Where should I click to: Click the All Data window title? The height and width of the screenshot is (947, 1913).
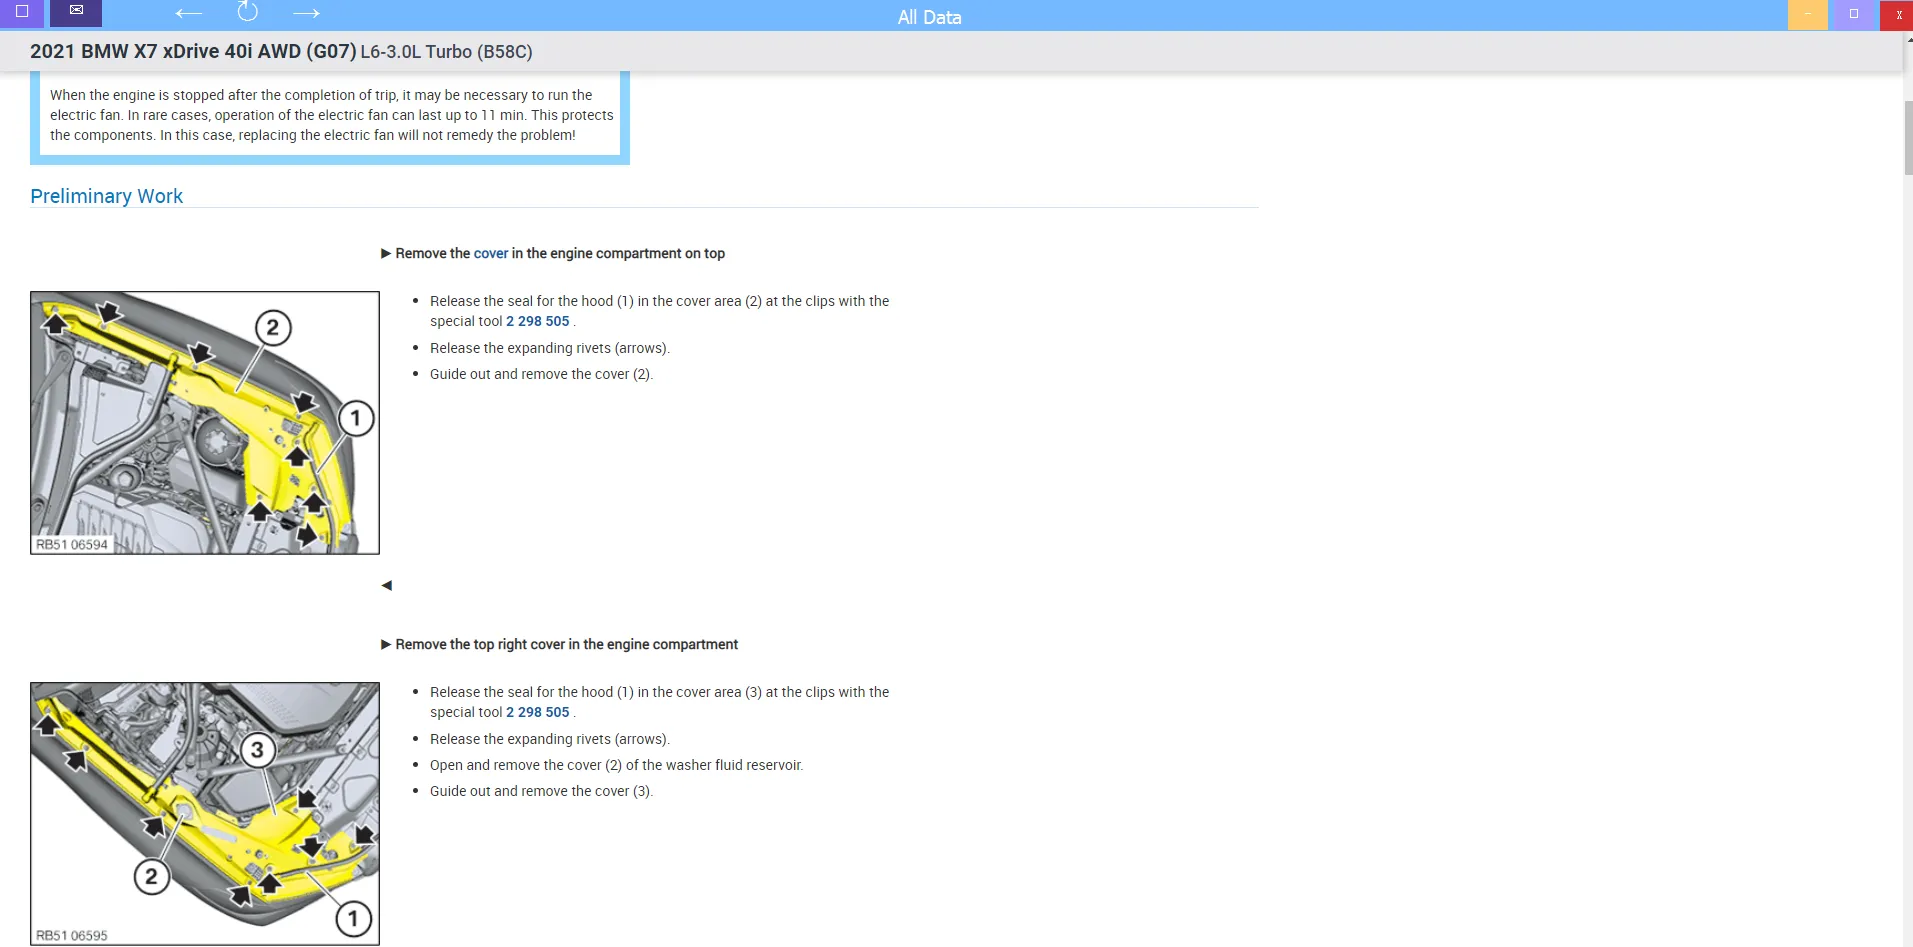tap(929, 17)
